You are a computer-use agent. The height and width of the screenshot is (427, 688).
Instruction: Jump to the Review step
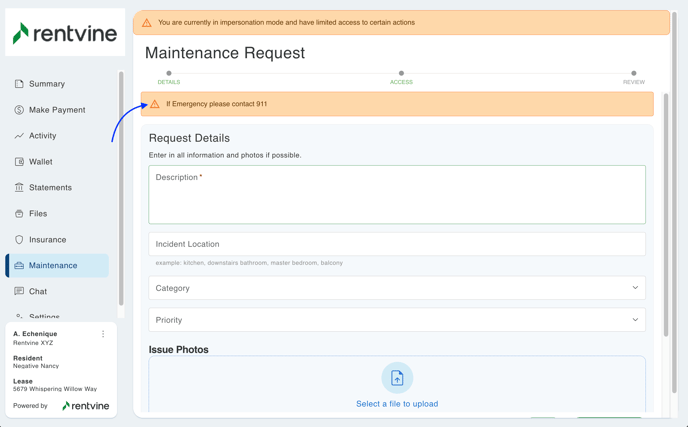[633, 76]
